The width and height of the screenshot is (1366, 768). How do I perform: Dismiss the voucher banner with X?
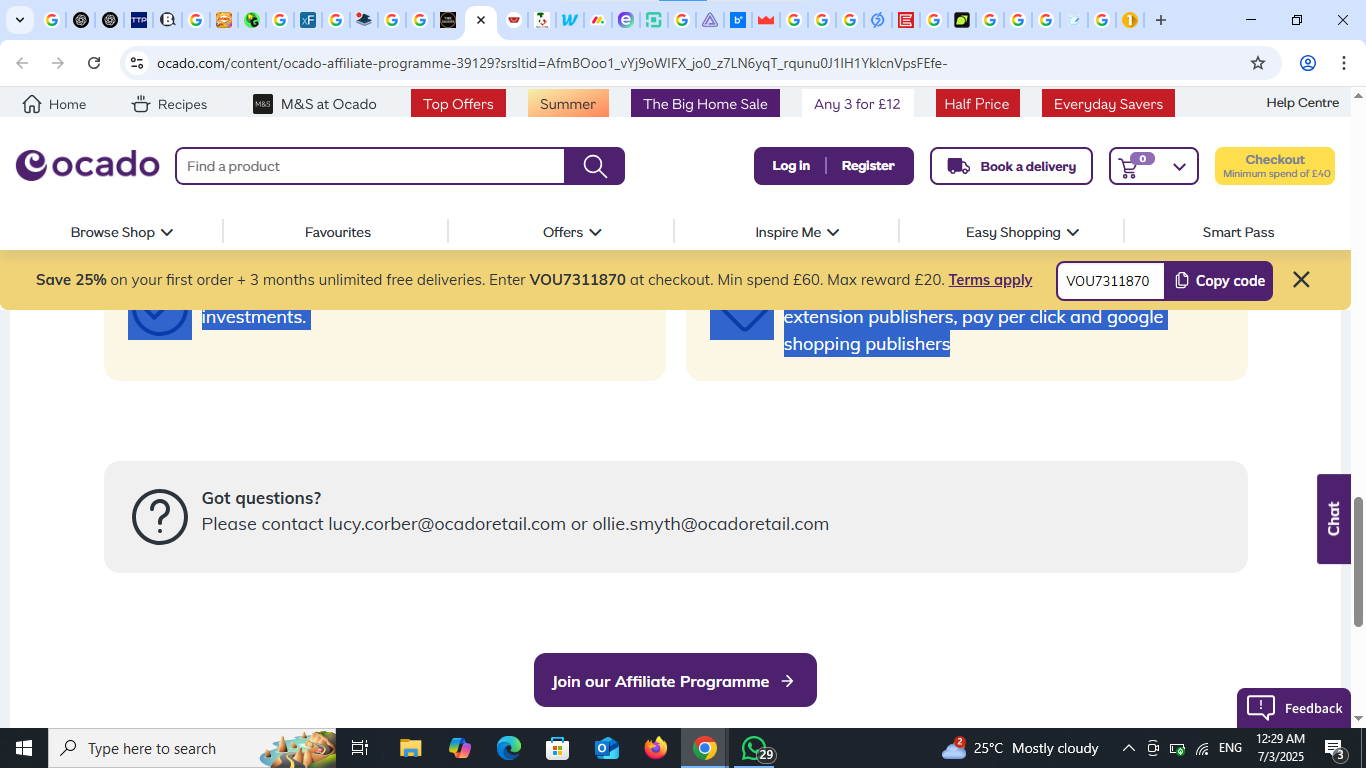pyautogui.click(x=1301, y=280)
